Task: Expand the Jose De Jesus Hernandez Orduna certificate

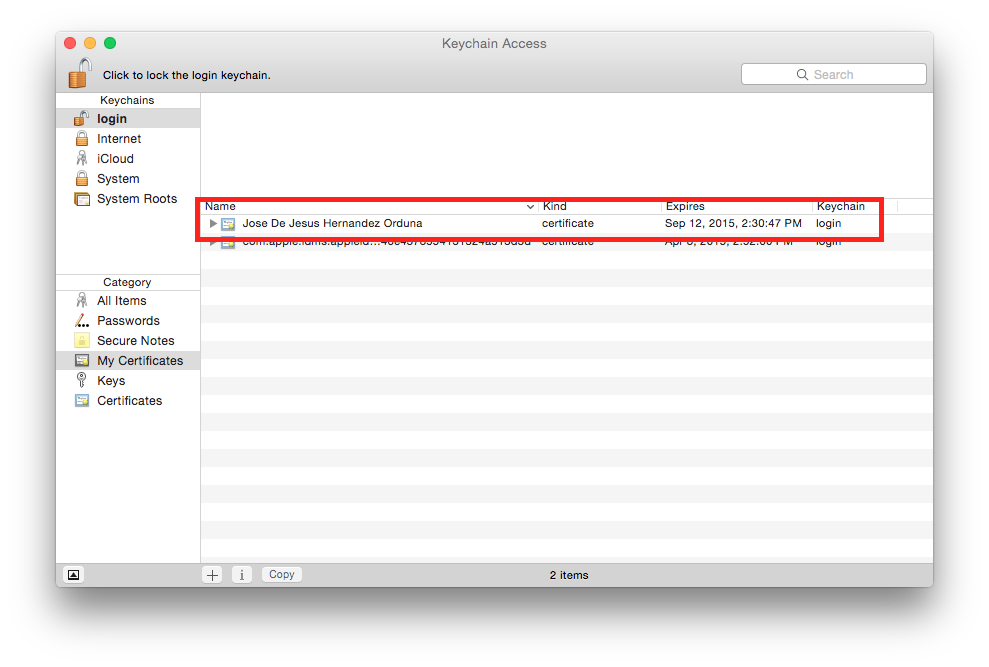Action: coord(213,223)
